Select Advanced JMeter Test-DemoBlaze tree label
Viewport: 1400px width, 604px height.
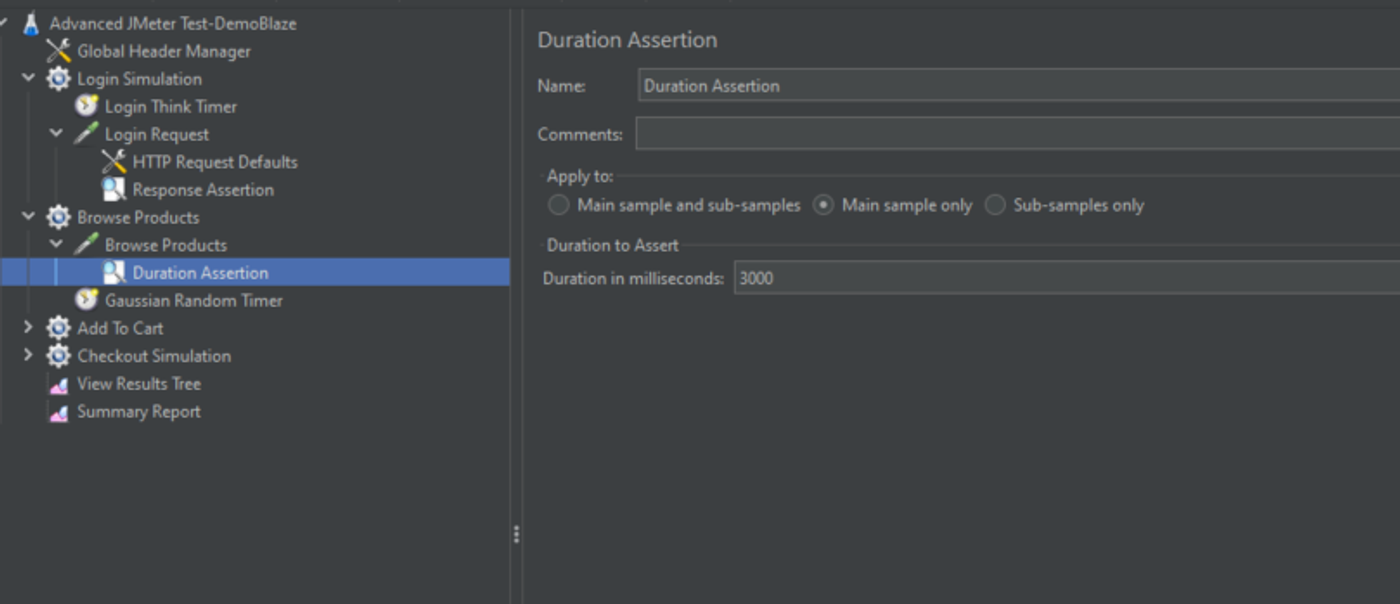click(x=173, y=23)
